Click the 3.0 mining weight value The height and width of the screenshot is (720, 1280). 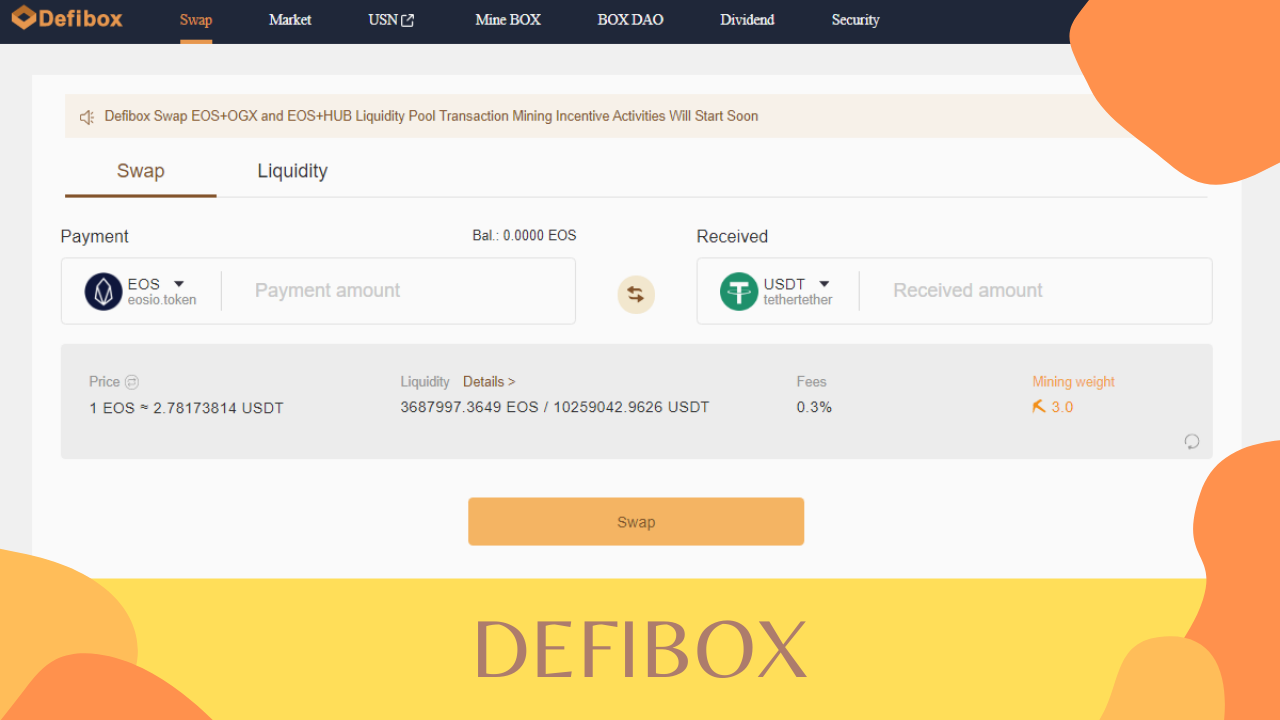point(1062,407)
